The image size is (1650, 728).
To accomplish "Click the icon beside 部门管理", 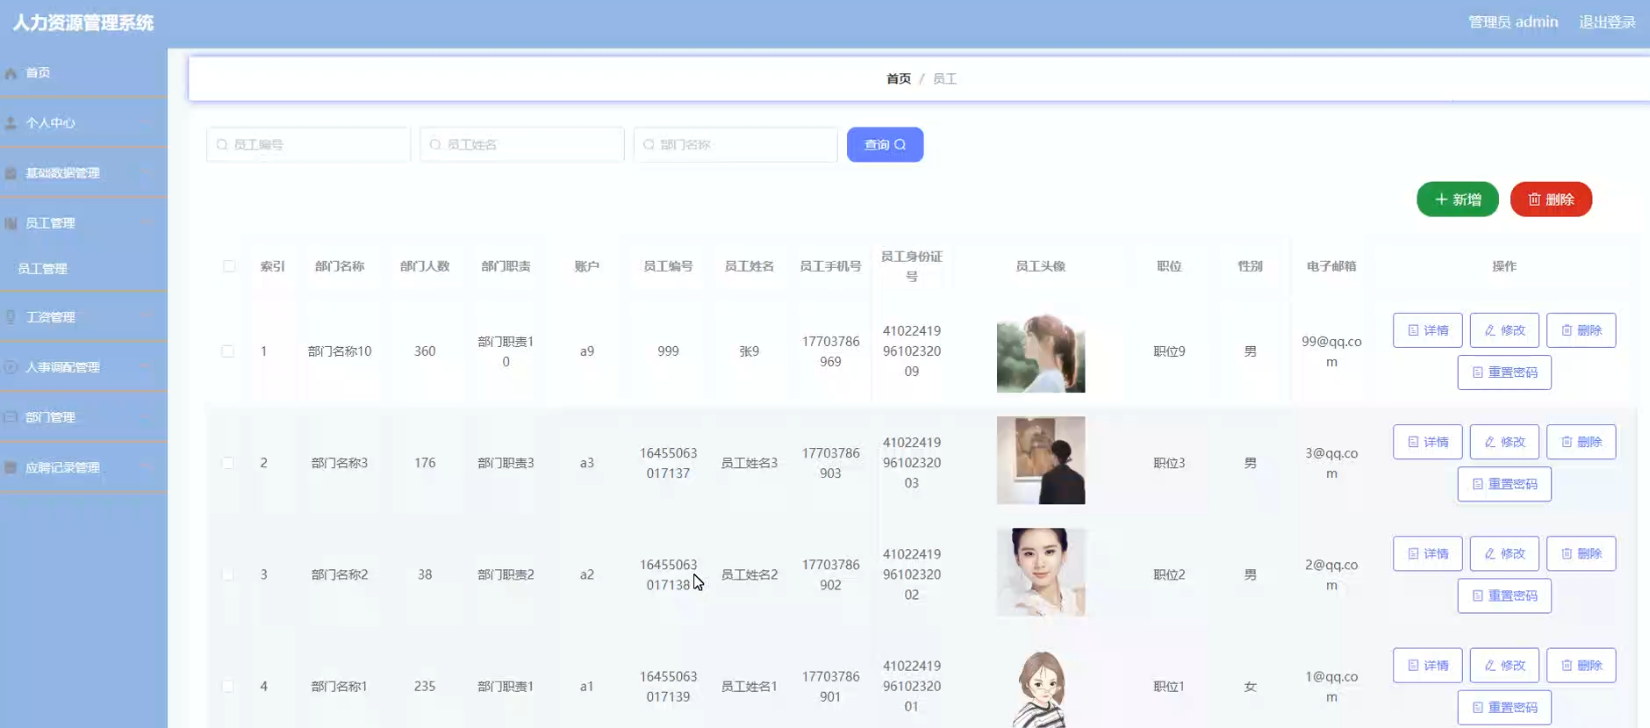I will [11, 417].
